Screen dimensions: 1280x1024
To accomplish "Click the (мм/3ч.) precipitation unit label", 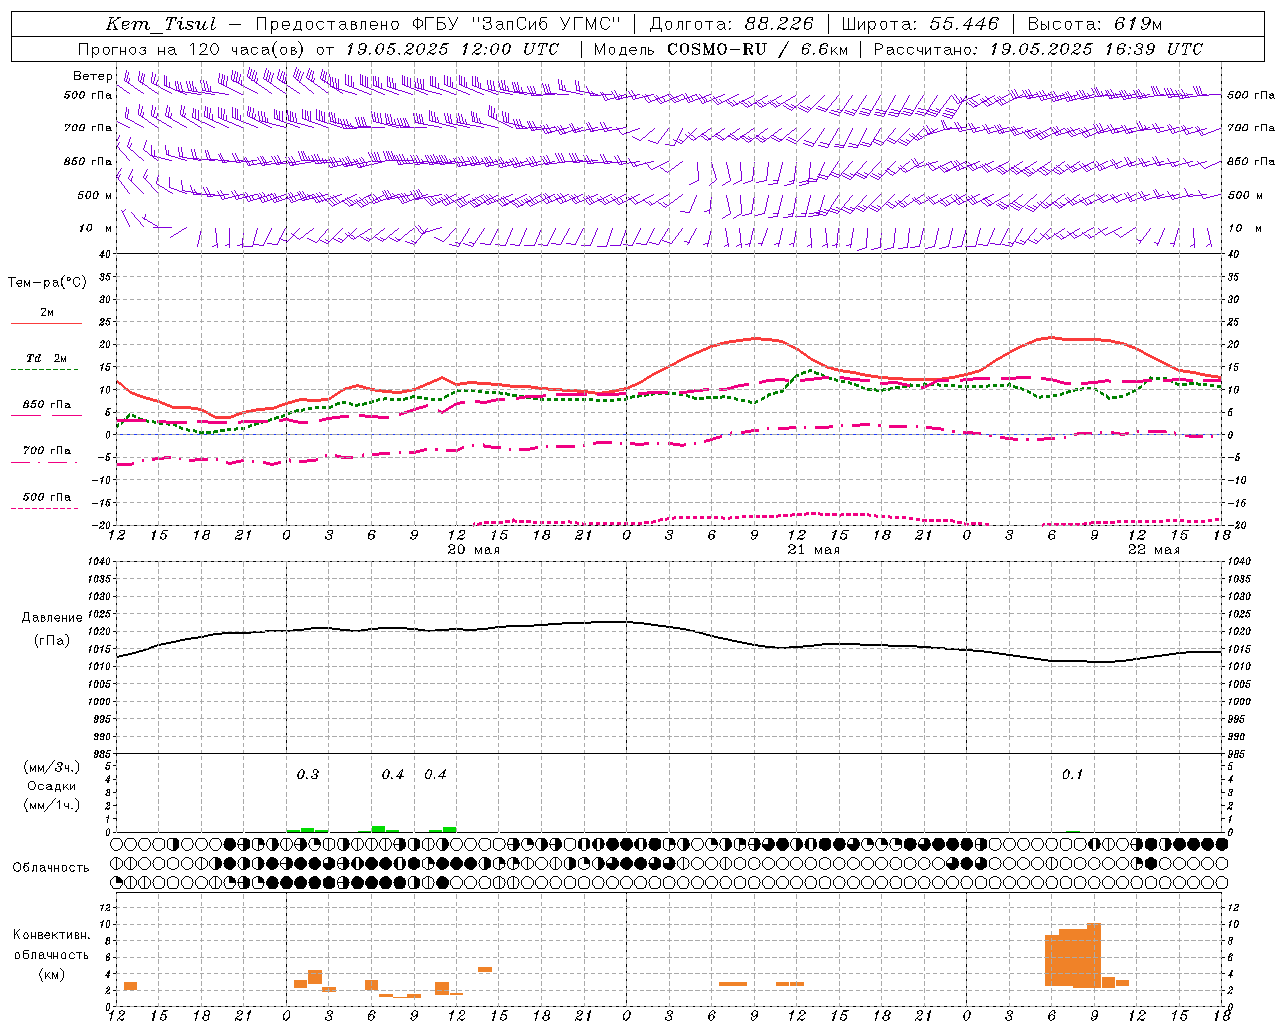I will [52, 767].
